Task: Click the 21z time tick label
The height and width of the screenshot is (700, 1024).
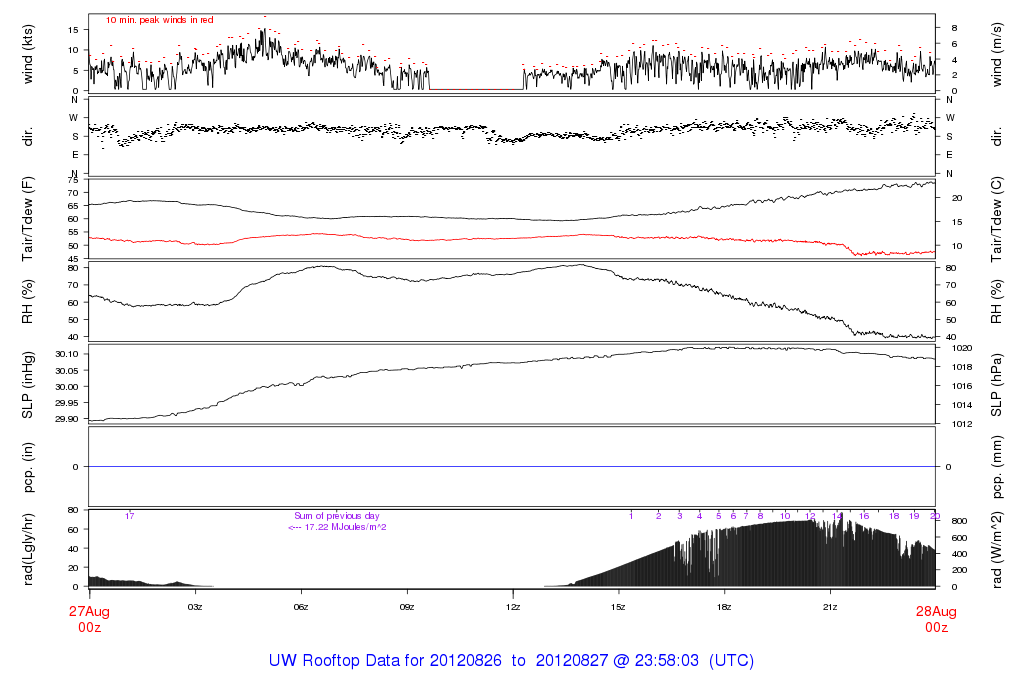Action: (x=830, y=606)
